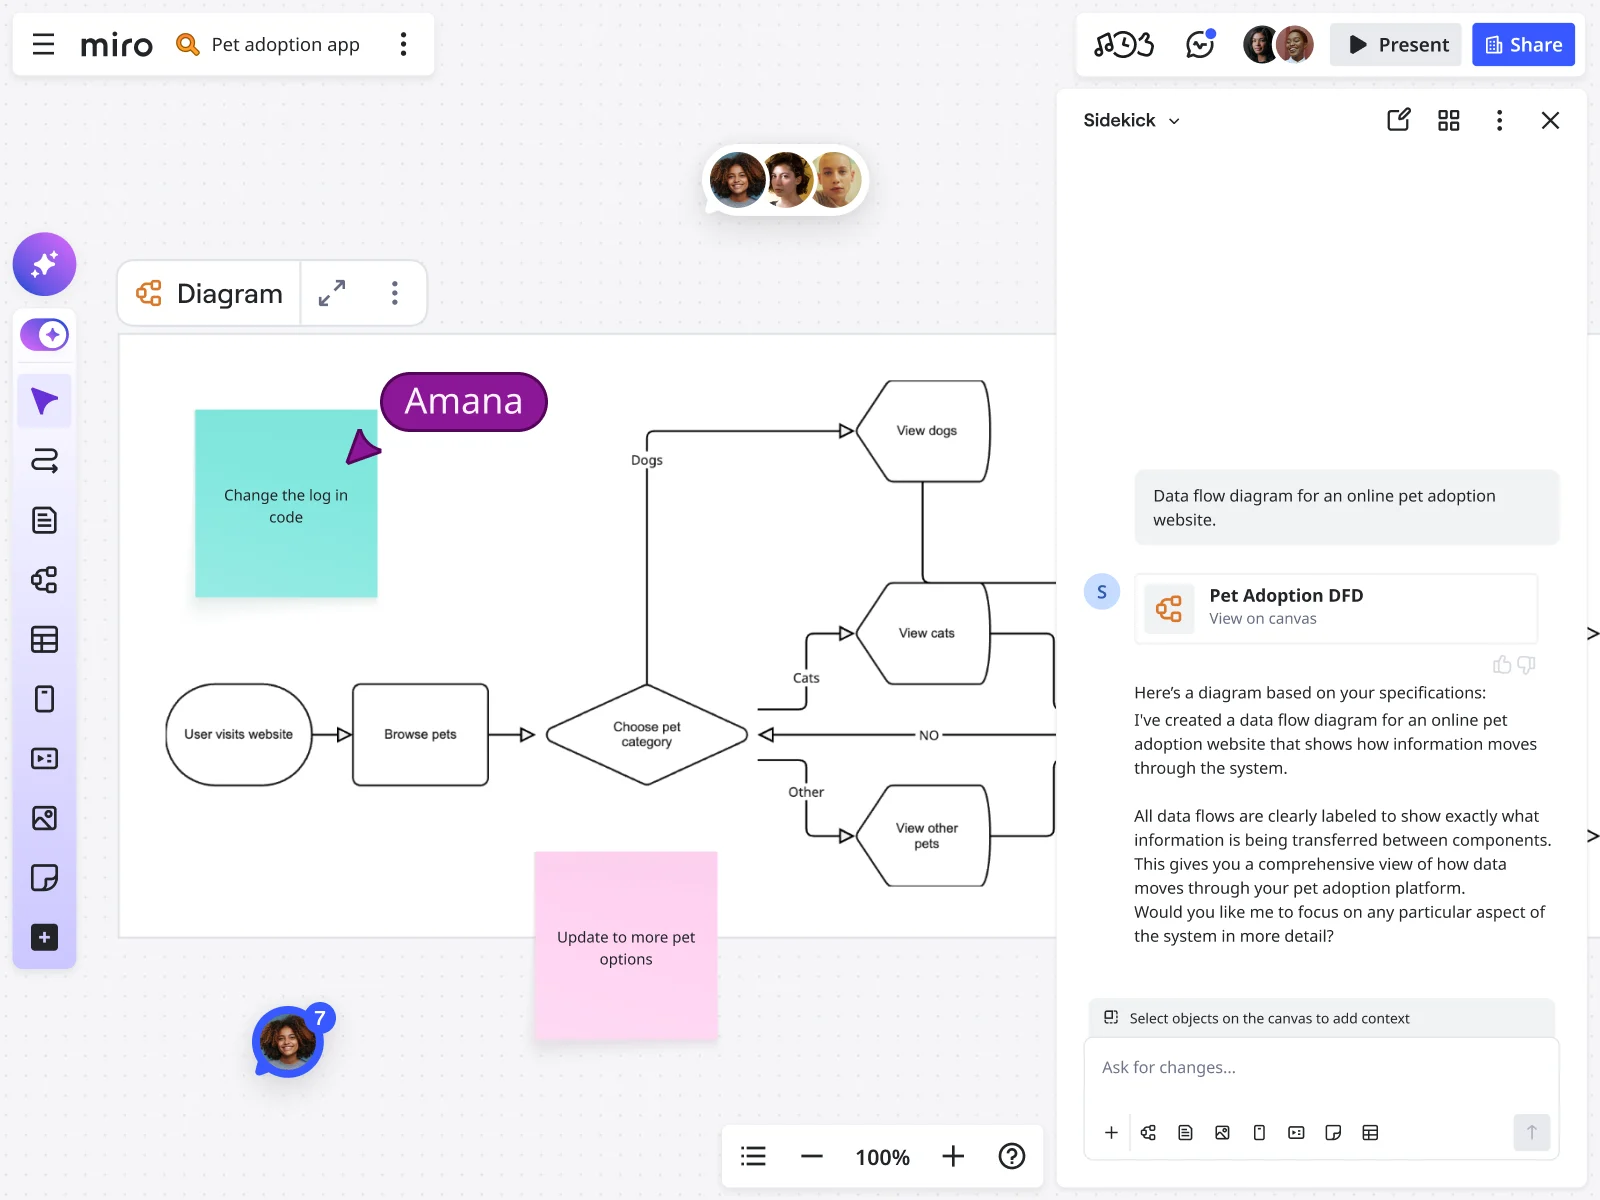Open the sticky note tool in the sidebar
1600x1200 pixels.
coord(44,877)
